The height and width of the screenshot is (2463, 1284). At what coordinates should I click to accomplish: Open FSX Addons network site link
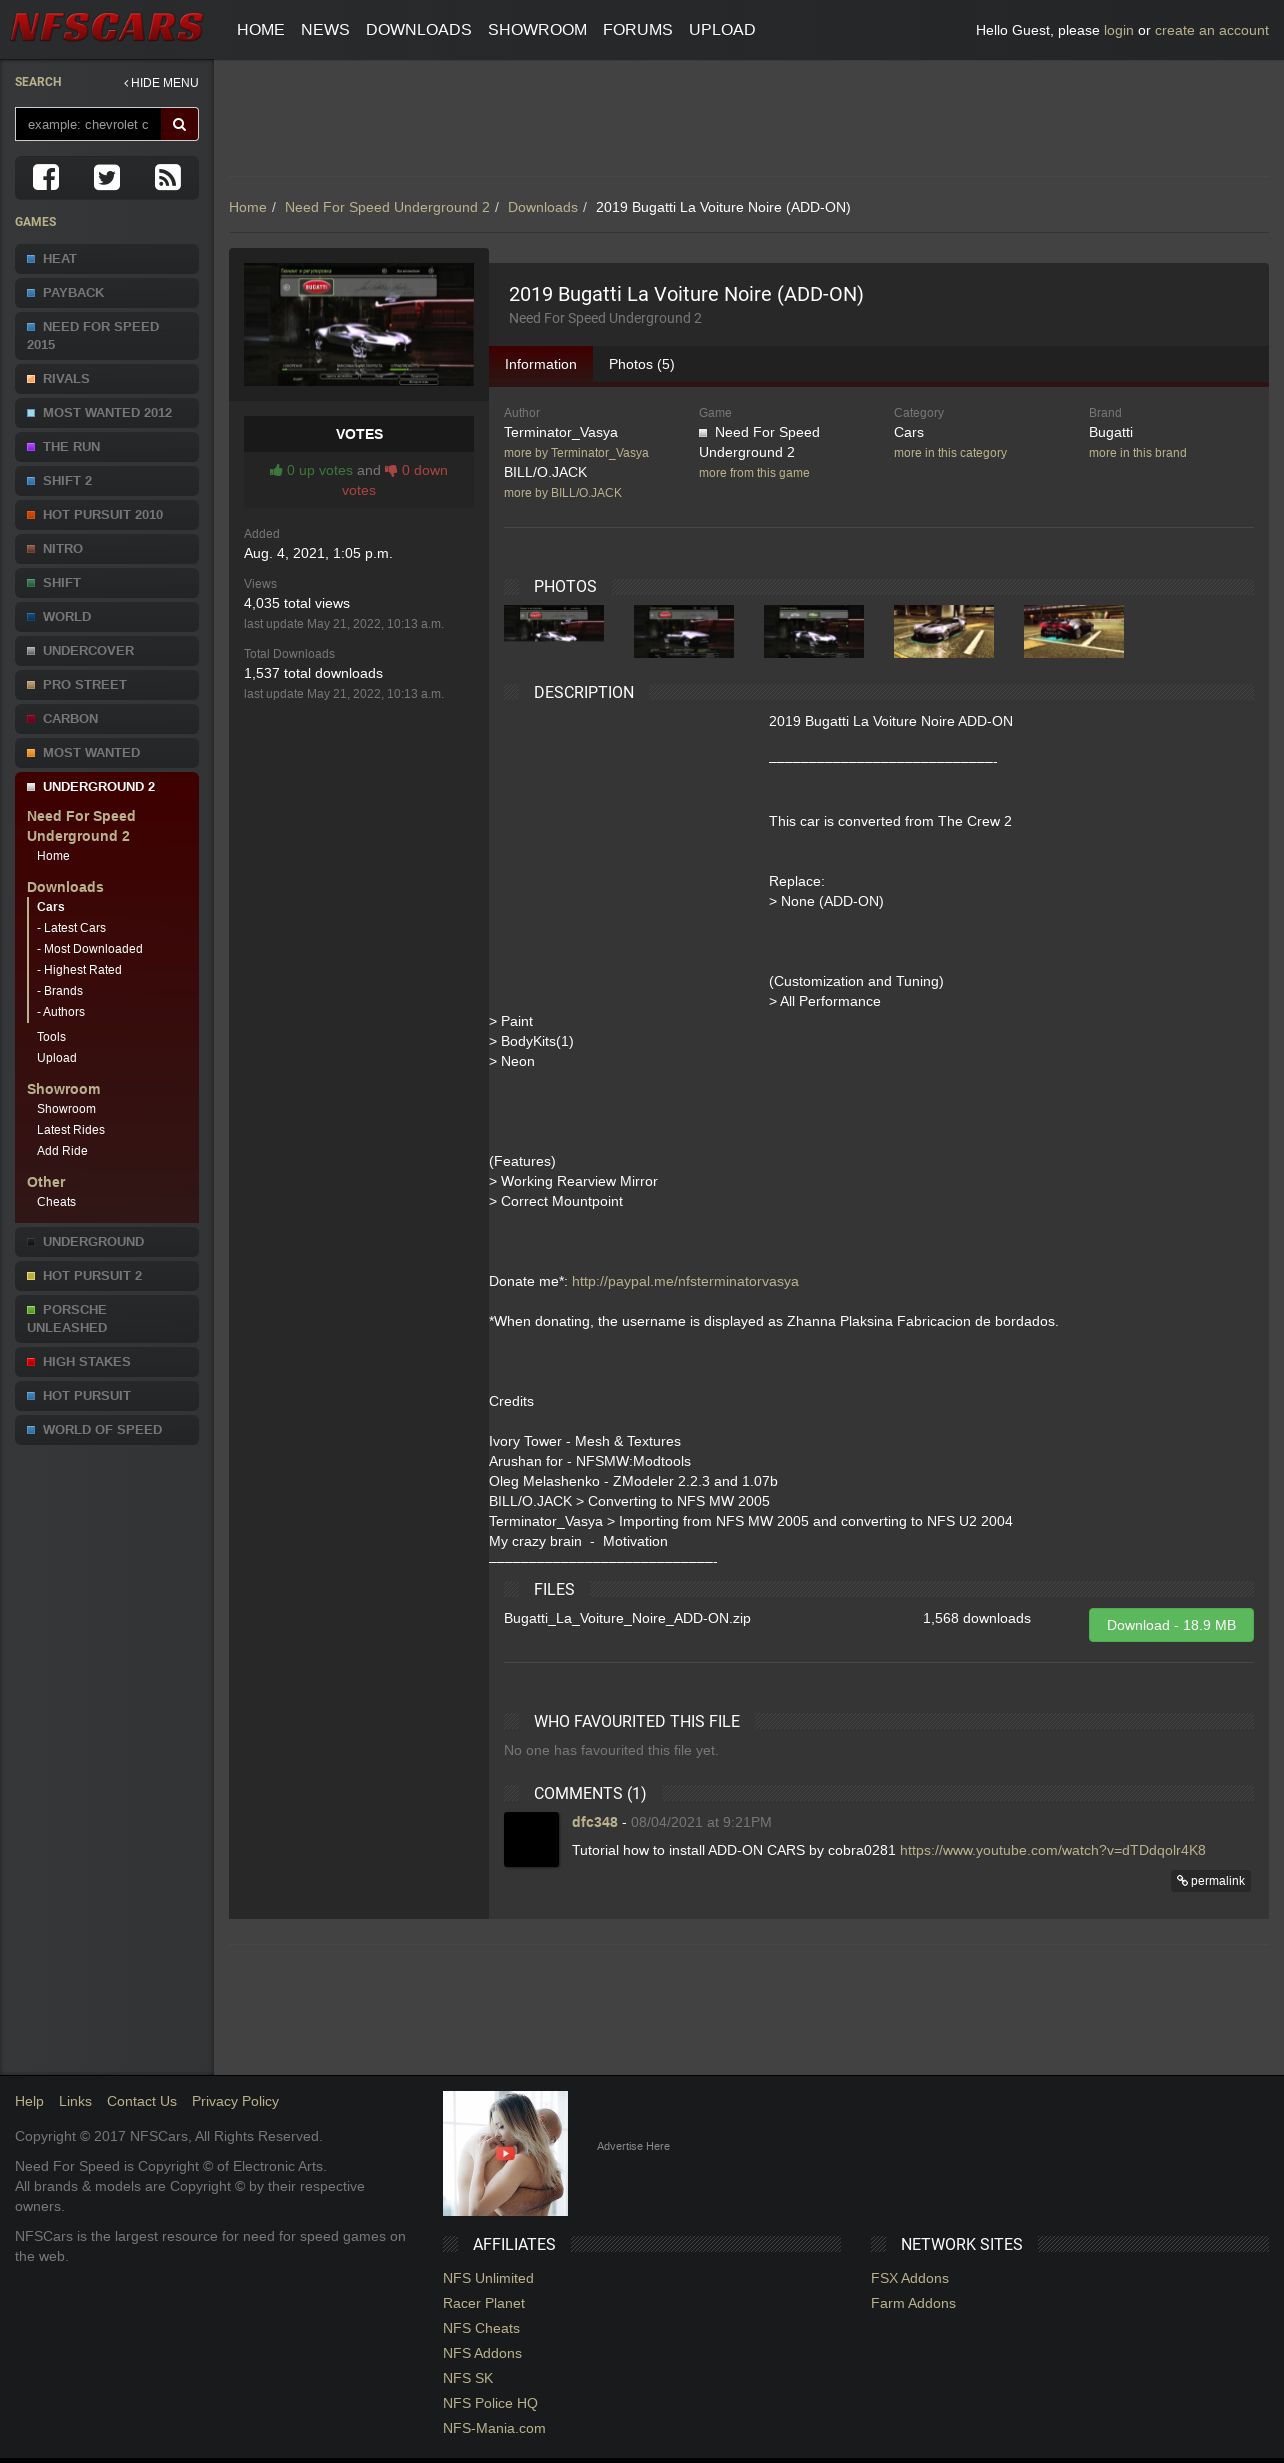[910, 2278]
